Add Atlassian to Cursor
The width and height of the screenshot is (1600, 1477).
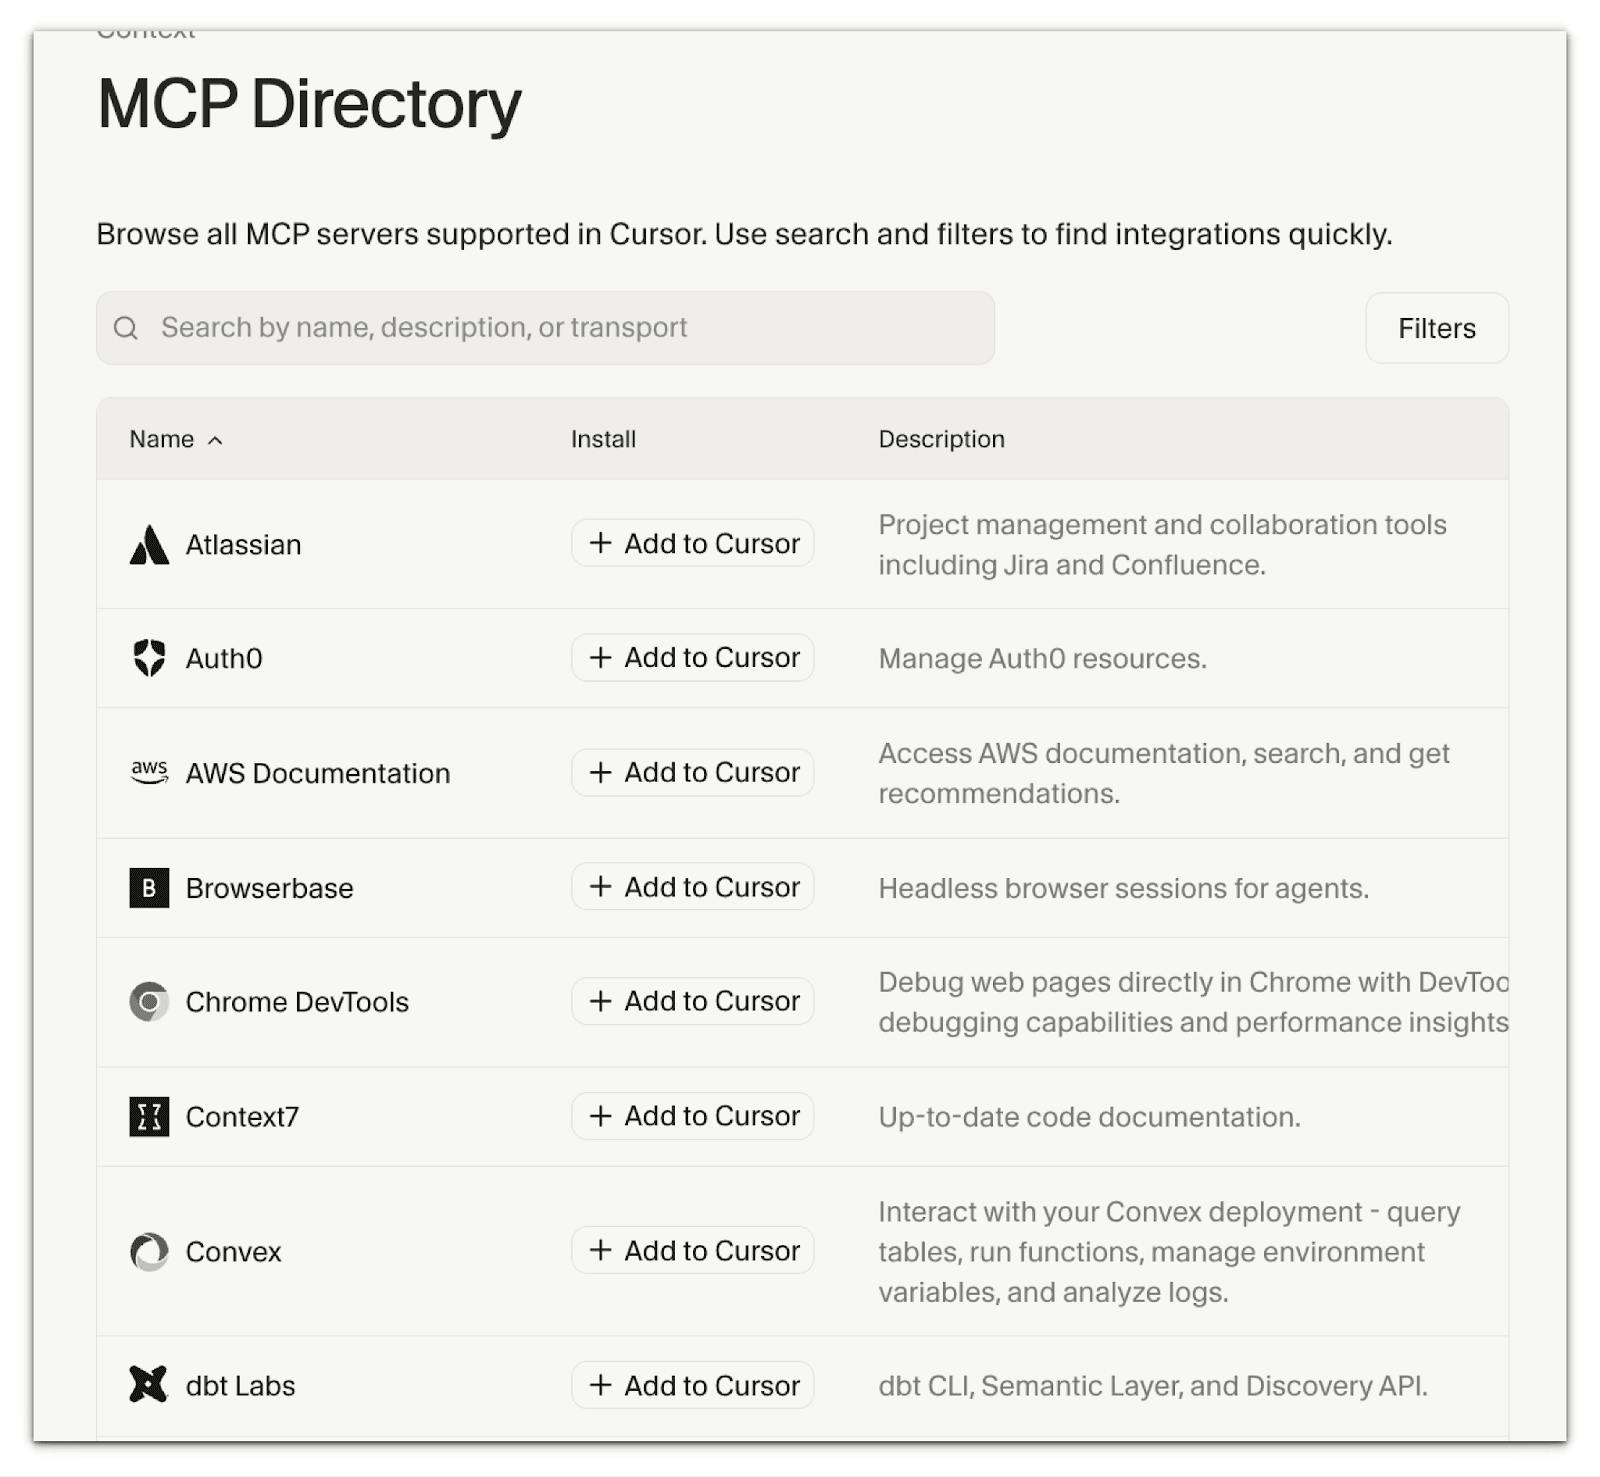tap(692, 543)
